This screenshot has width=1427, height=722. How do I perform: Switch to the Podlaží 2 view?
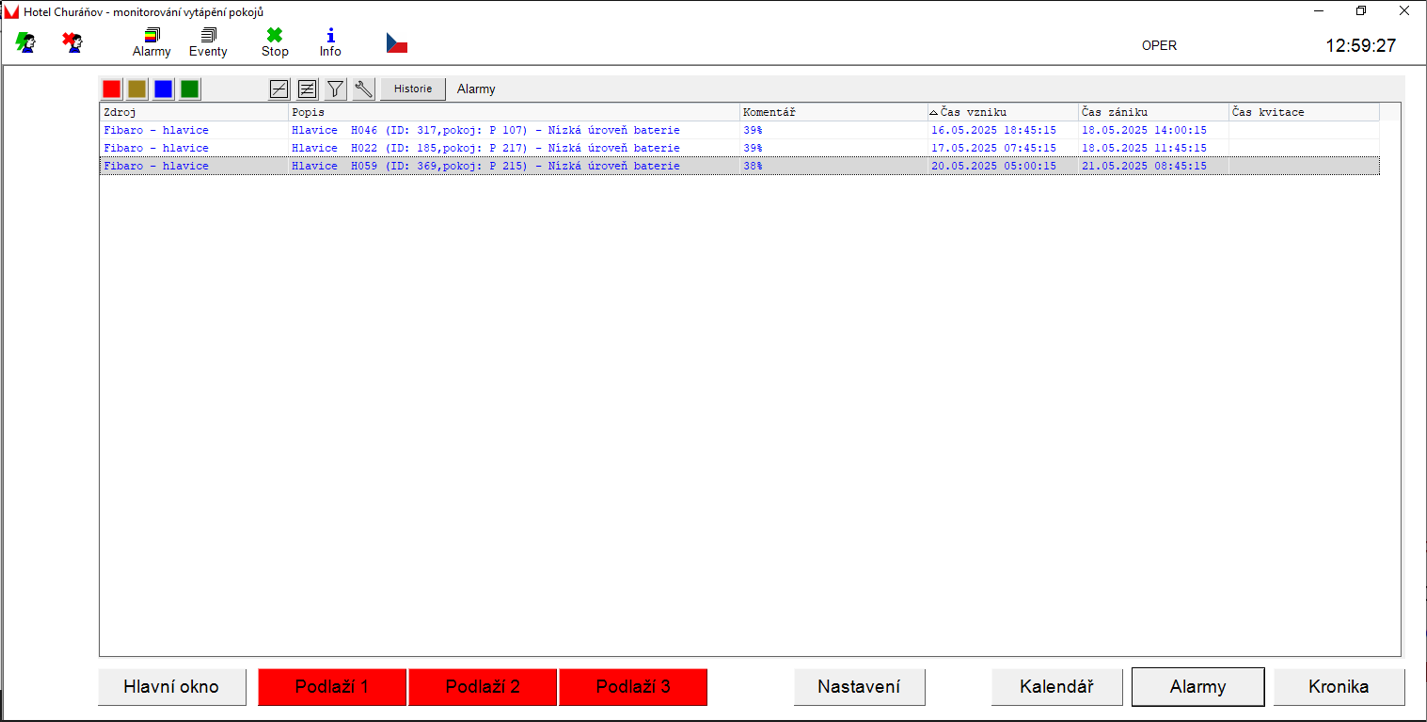tap(483, 687)
